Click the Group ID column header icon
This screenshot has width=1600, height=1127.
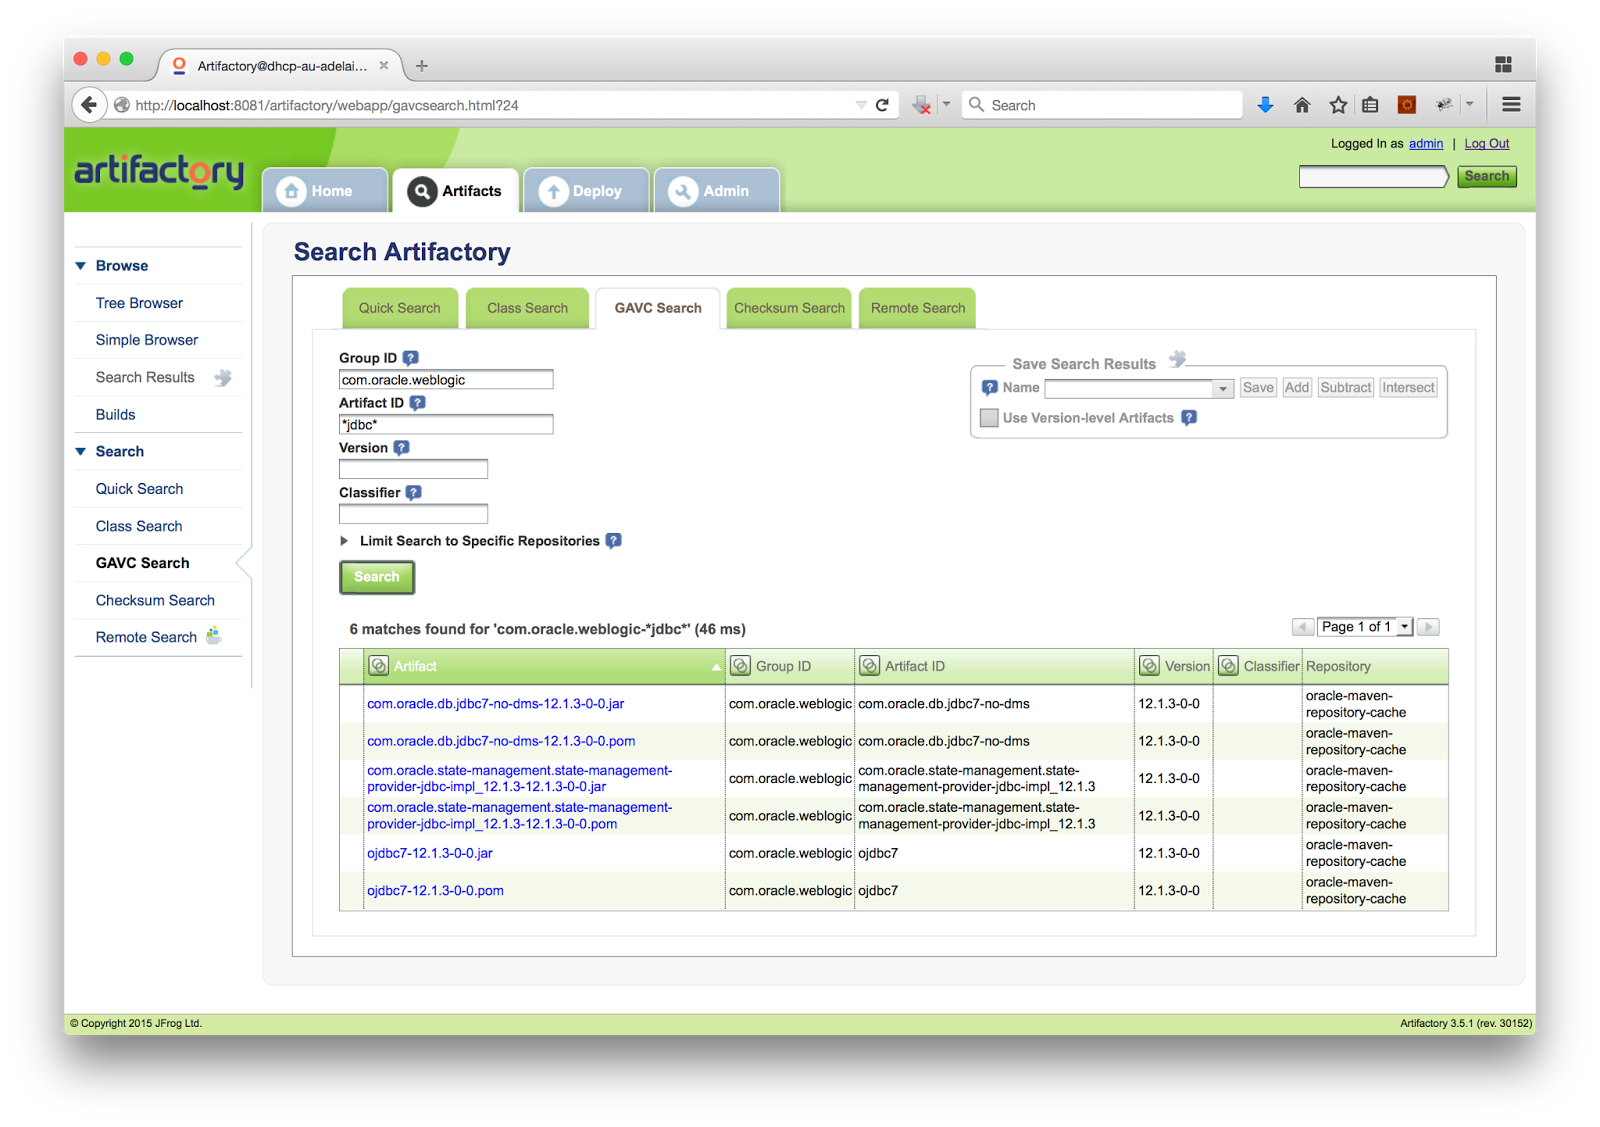pos(741,666)
